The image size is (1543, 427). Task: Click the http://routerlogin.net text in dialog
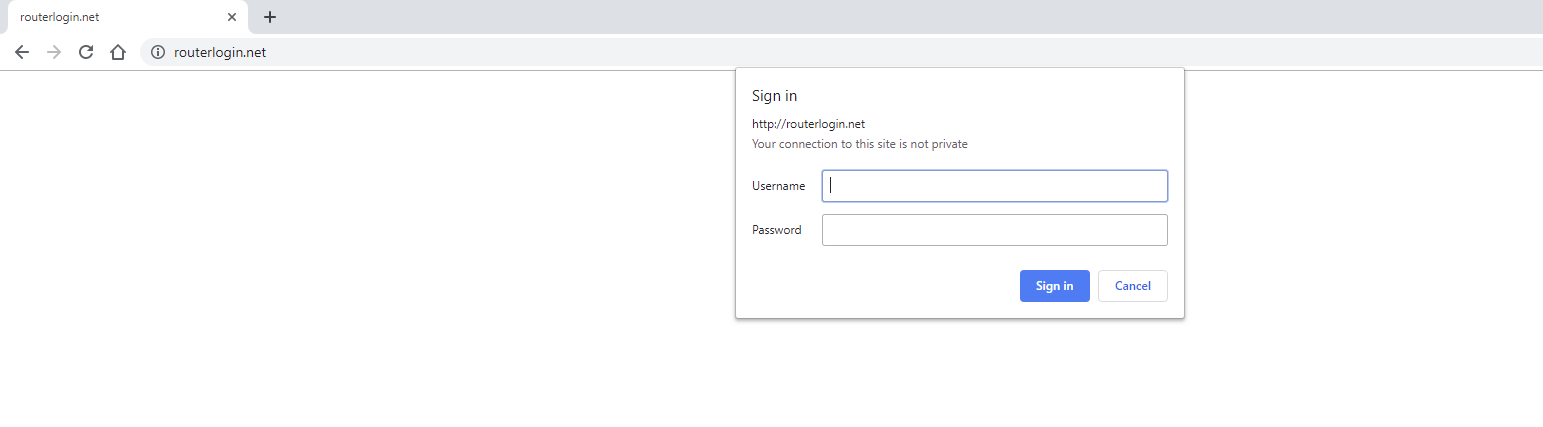coord(808,124)
